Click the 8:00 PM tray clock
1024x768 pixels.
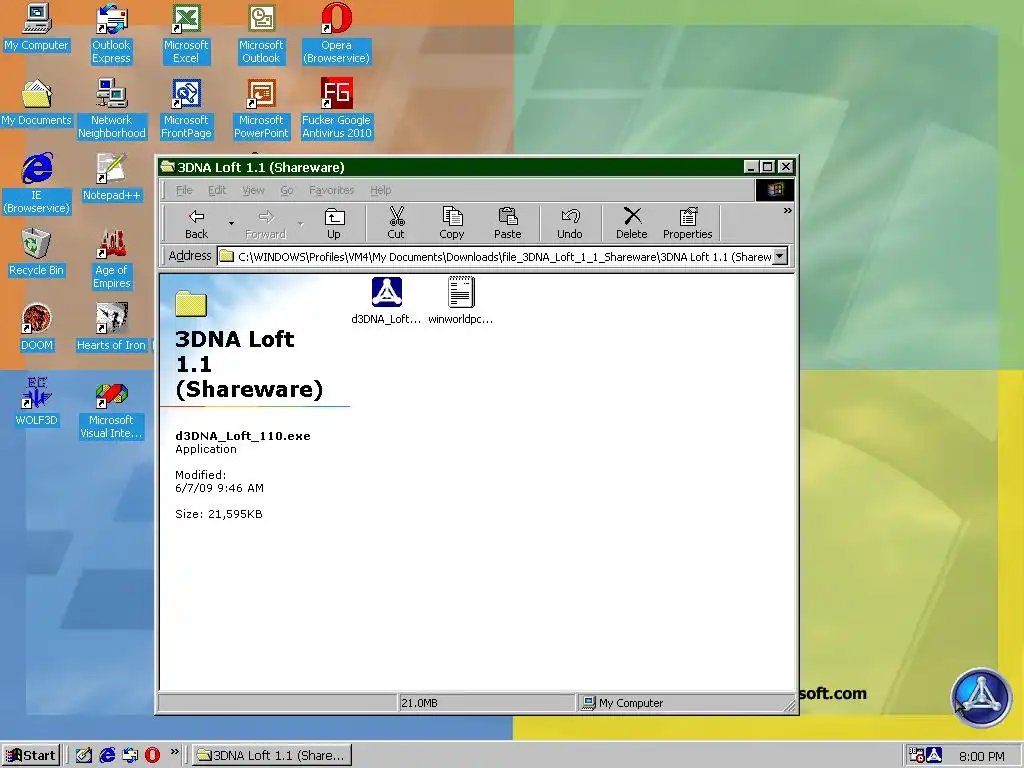982,756
